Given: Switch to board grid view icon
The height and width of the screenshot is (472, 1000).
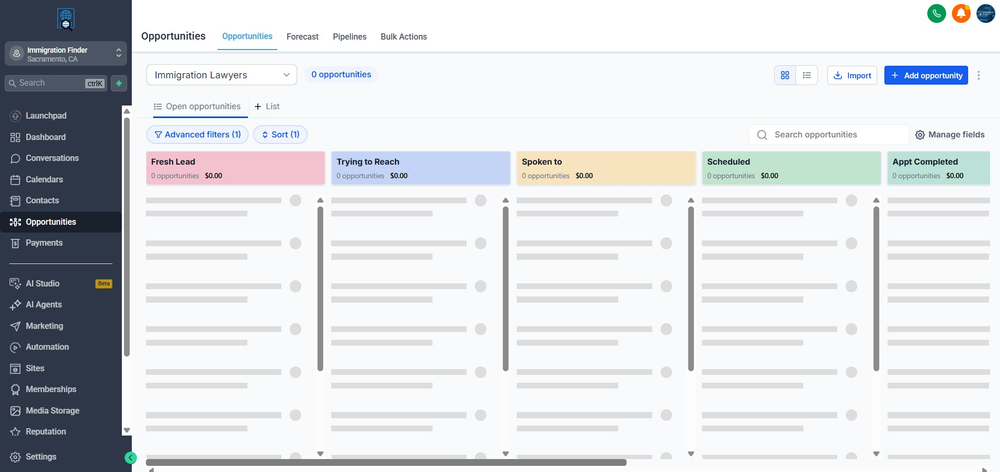Looking at the screenshot, I should pos(785,75).
